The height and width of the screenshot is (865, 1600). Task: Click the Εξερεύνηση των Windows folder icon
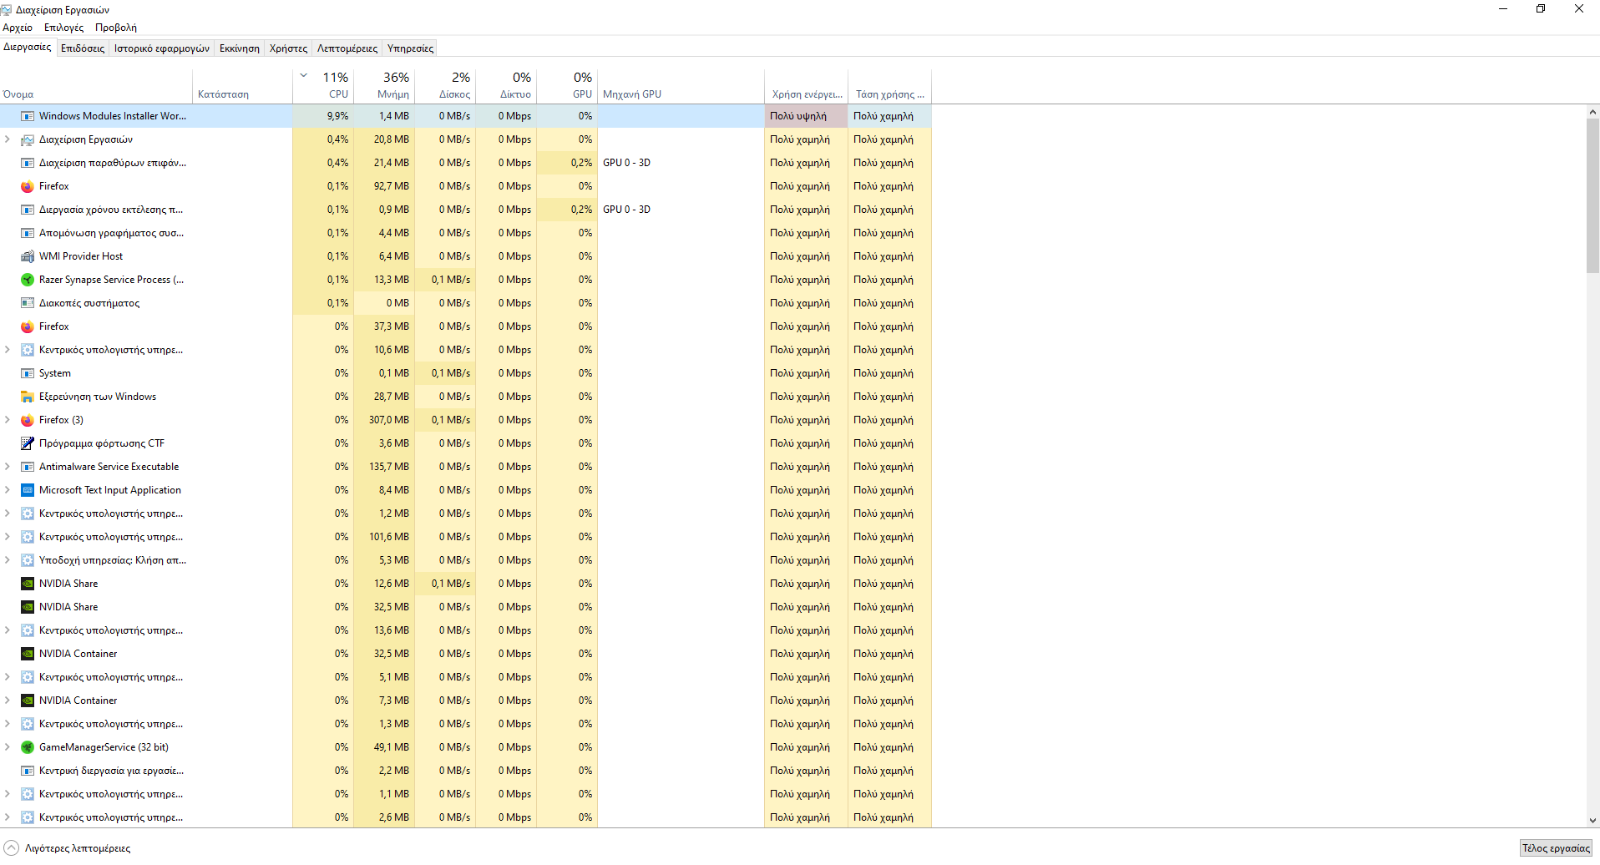click(28, 397)
